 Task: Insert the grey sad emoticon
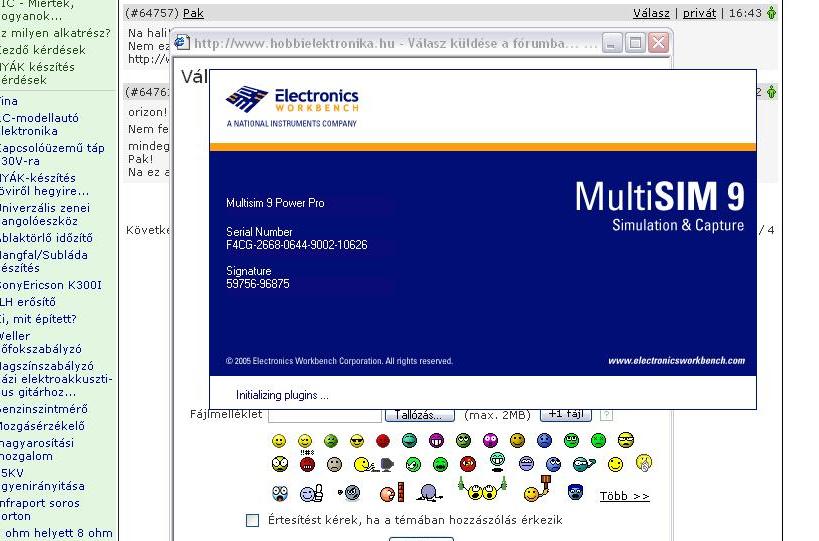pos(334,464)
